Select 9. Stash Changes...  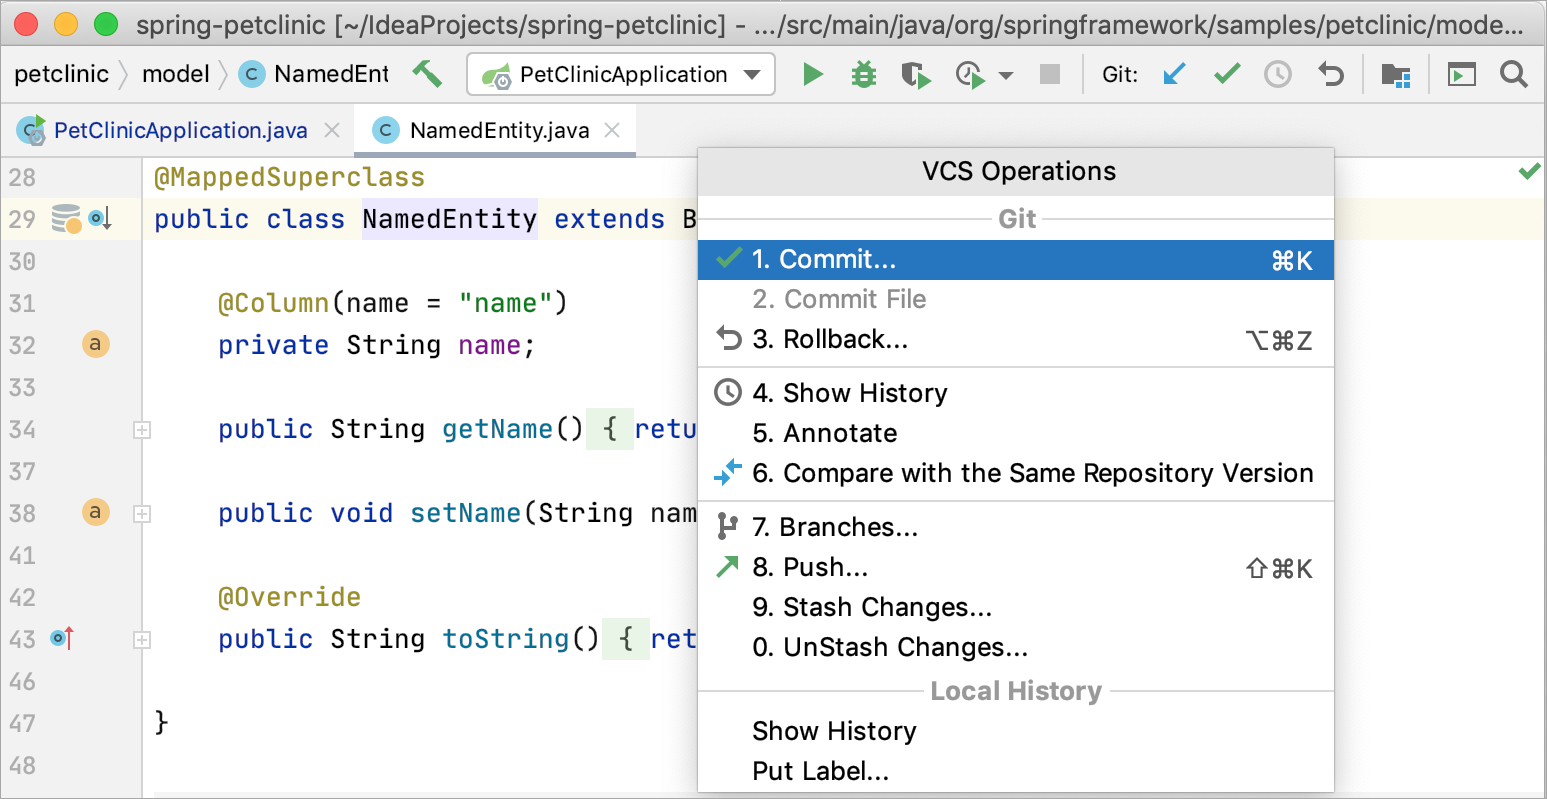coord(1016,608)
